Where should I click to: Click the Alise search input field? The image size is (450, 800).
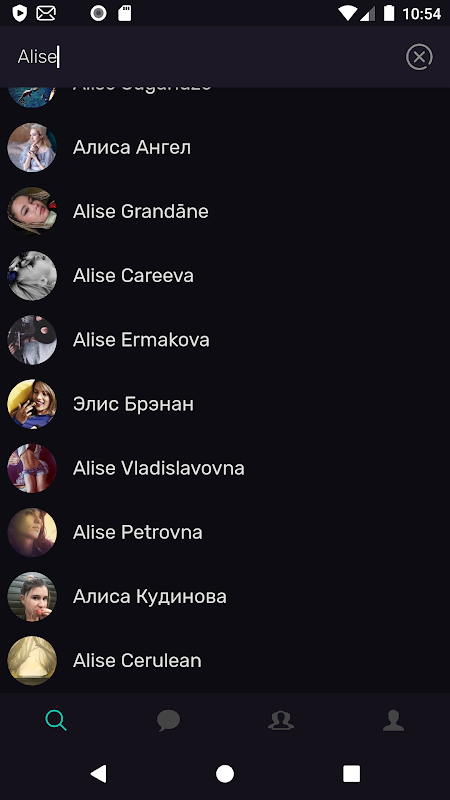[x=204, y=57]
